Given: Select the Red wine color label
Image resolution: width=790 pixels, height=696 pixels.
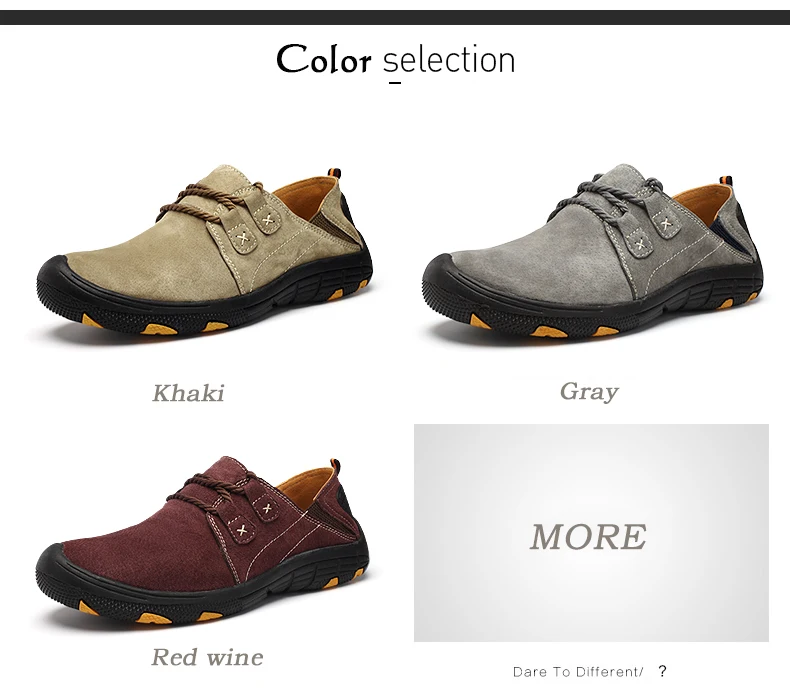Looking at the screenshot, I should [207, 657].
